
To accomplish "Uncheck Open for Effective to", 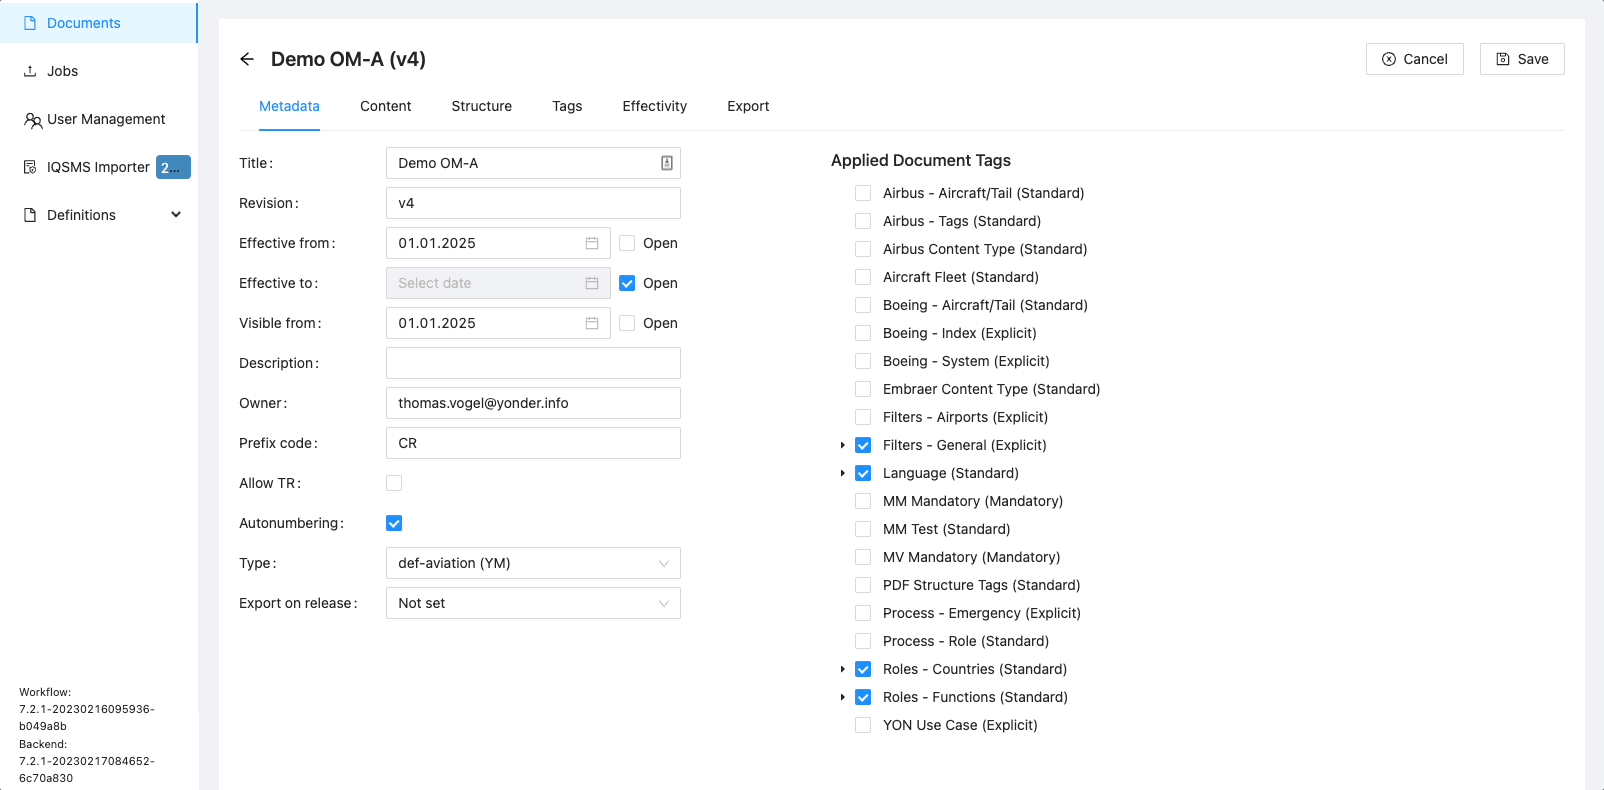I will tap(627, 283).
